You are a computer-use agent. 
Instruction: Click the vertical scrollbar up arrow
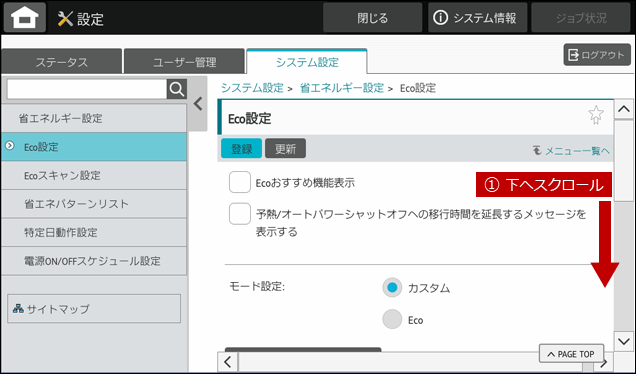624,109
